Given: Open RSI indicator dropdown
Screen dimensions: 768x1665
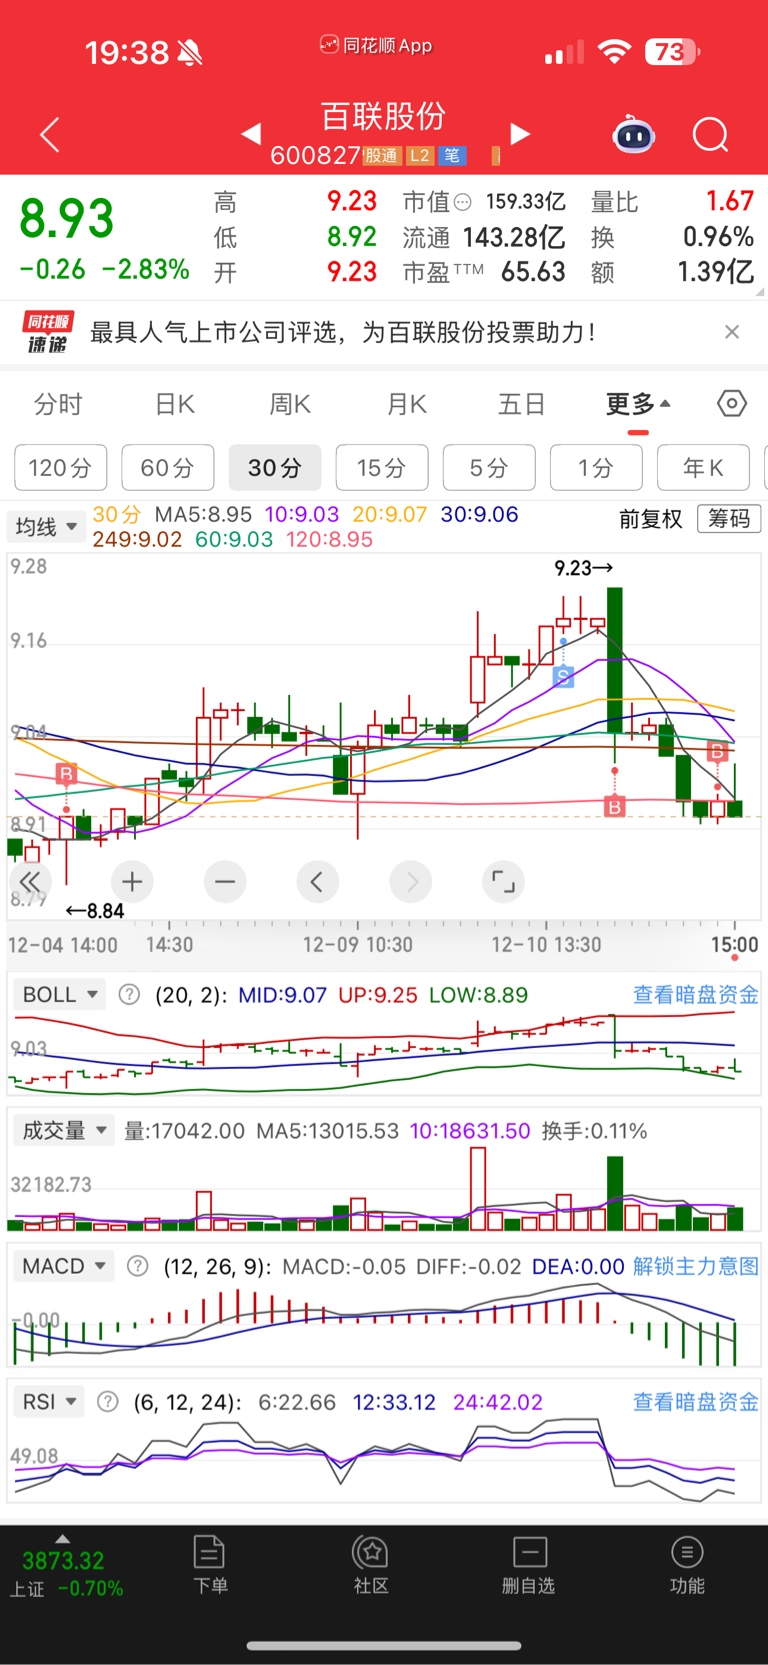Looking at the screenshot, I should click(x=49, y=1402).
